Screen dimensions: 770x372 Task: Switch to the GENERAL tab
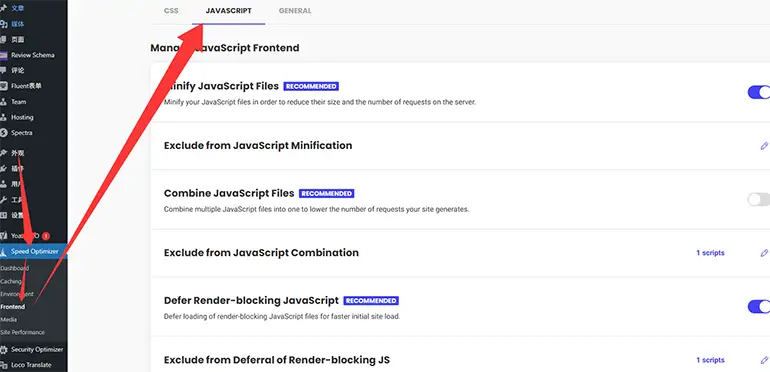[x=295, y=11]
